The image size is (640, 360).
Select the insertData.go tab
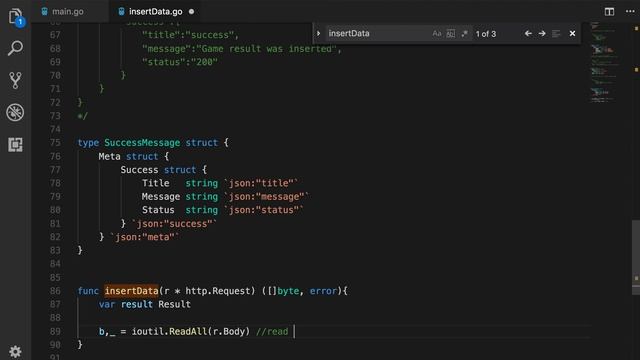(155, 11)
